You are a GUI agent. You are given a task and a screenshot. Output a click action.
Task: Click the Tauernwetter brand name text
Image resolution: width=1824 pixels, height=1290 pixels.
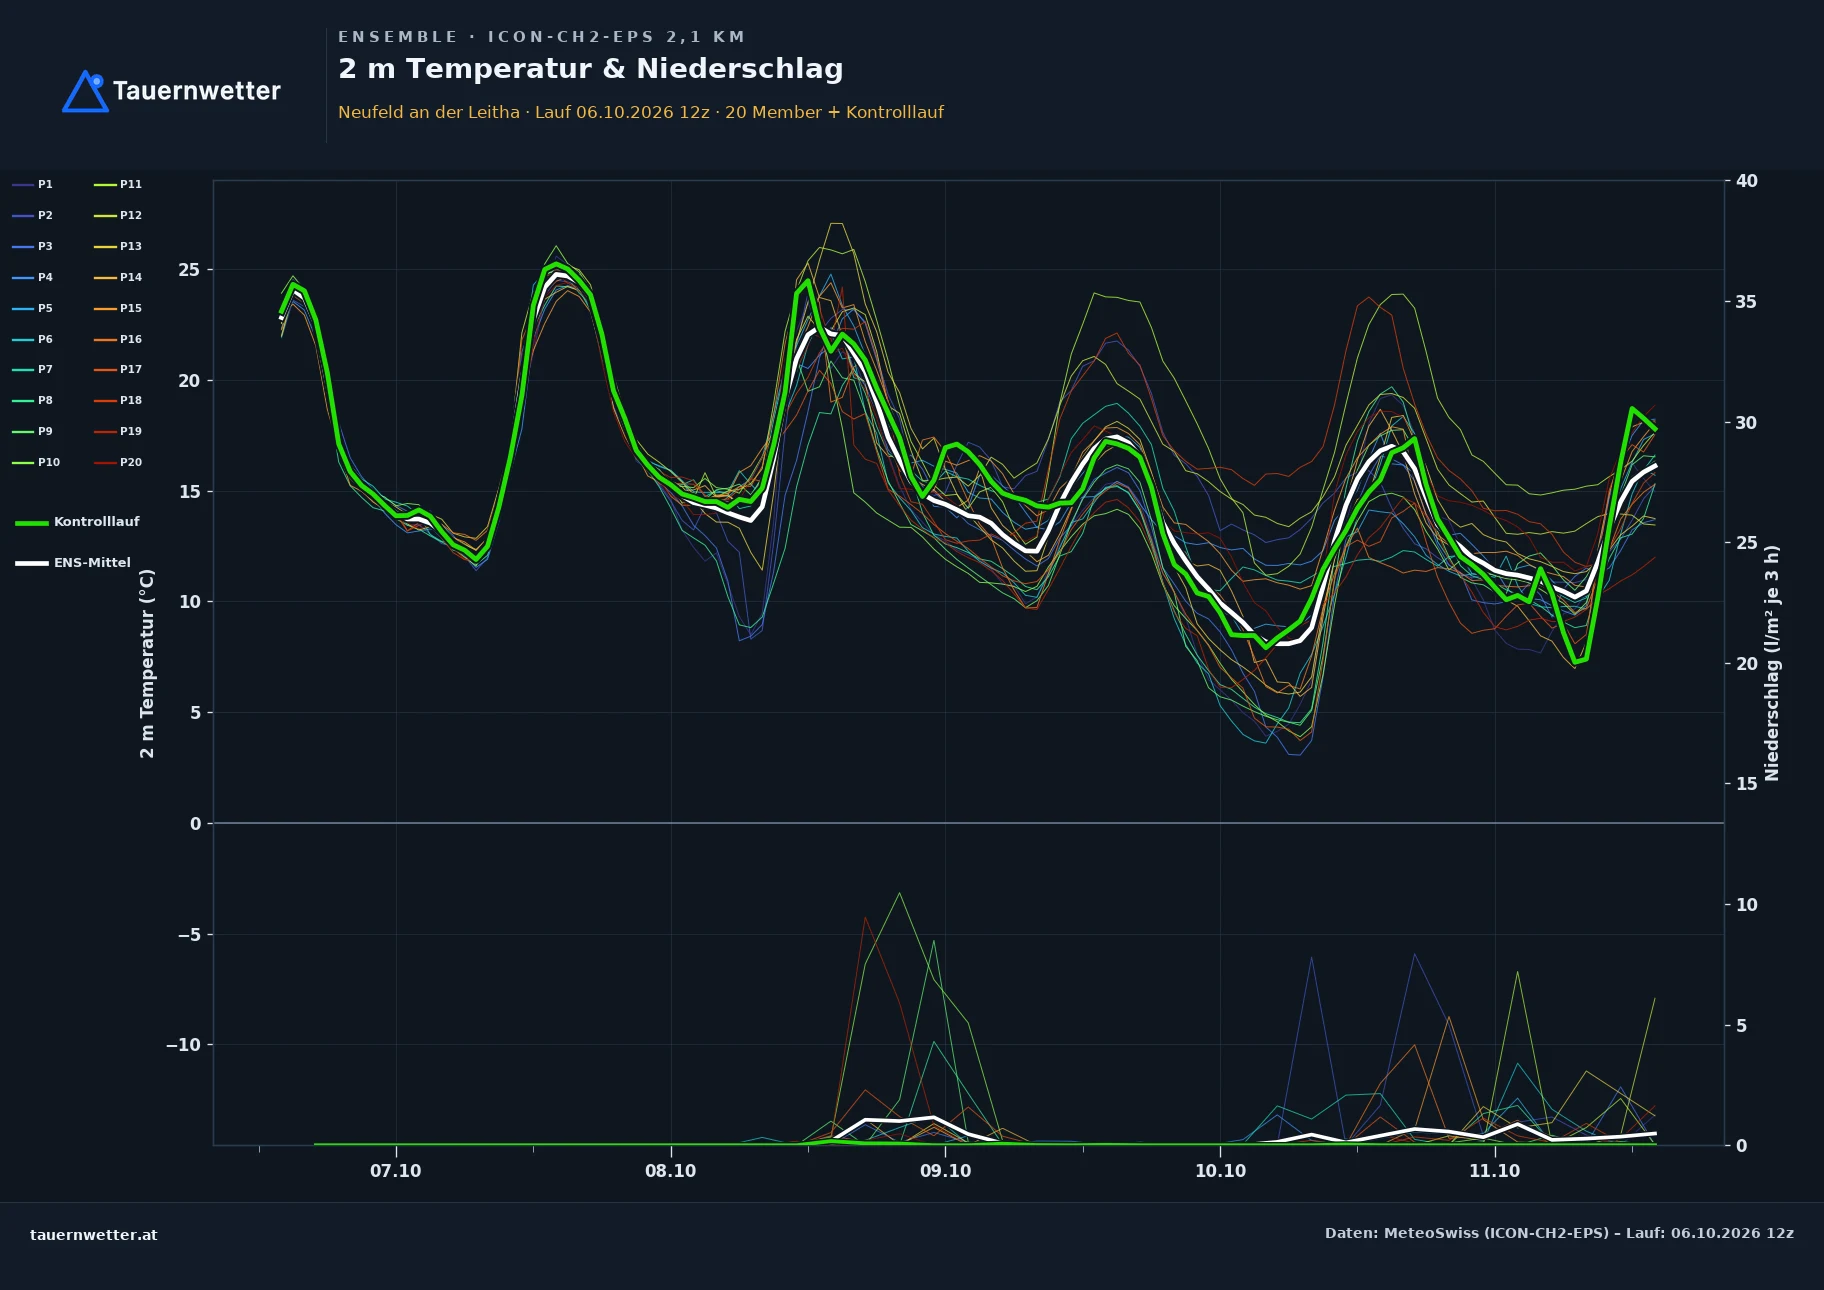[x=197, y=91]
